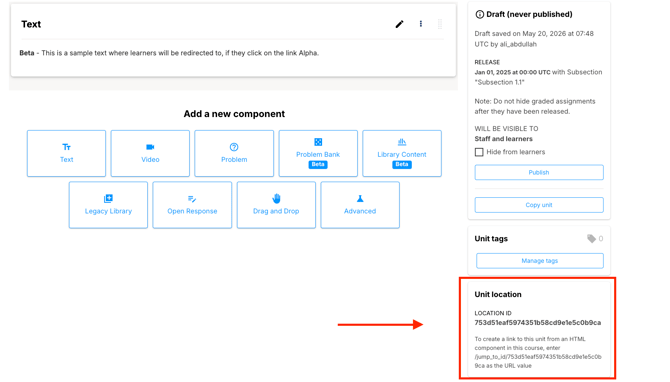Add a new Problem component
This screenshot has height=382, width=670.
tap(234, 153)
